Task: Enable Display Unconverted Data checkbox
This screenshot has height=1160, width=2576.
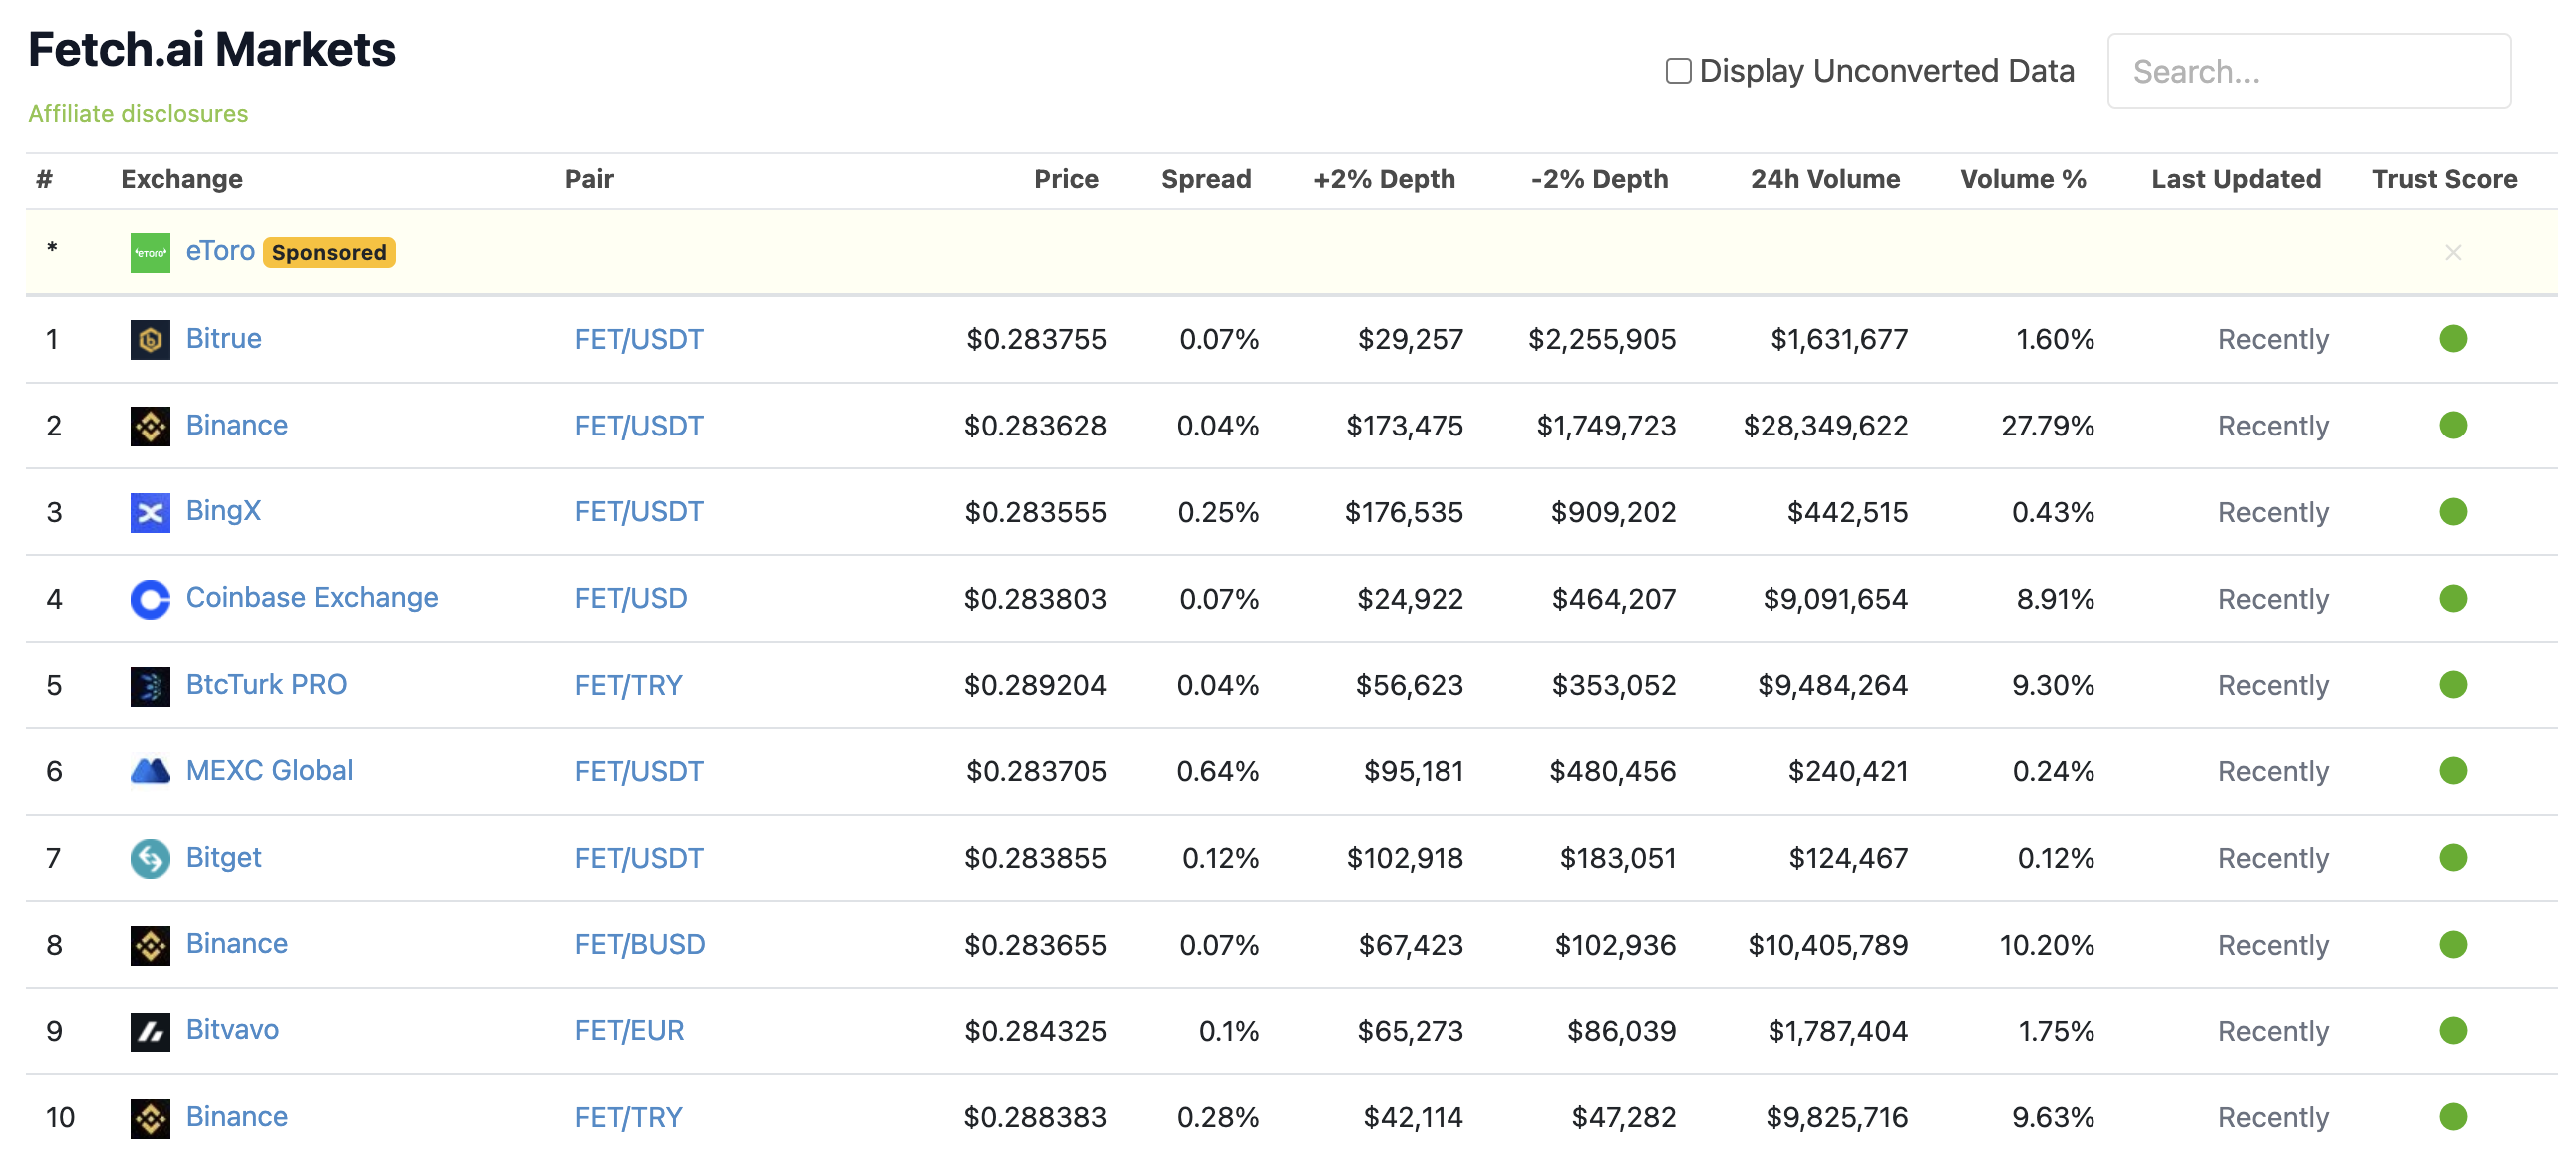Action: tap(1678, 71)
